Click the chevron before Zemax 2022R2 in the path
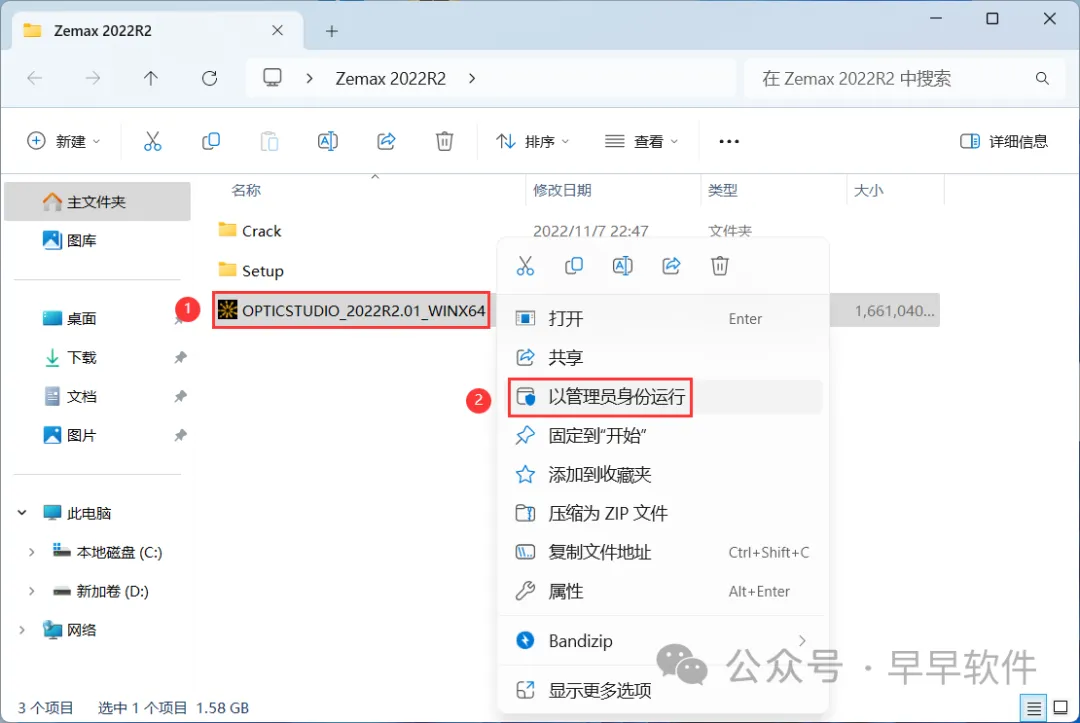 310,78
